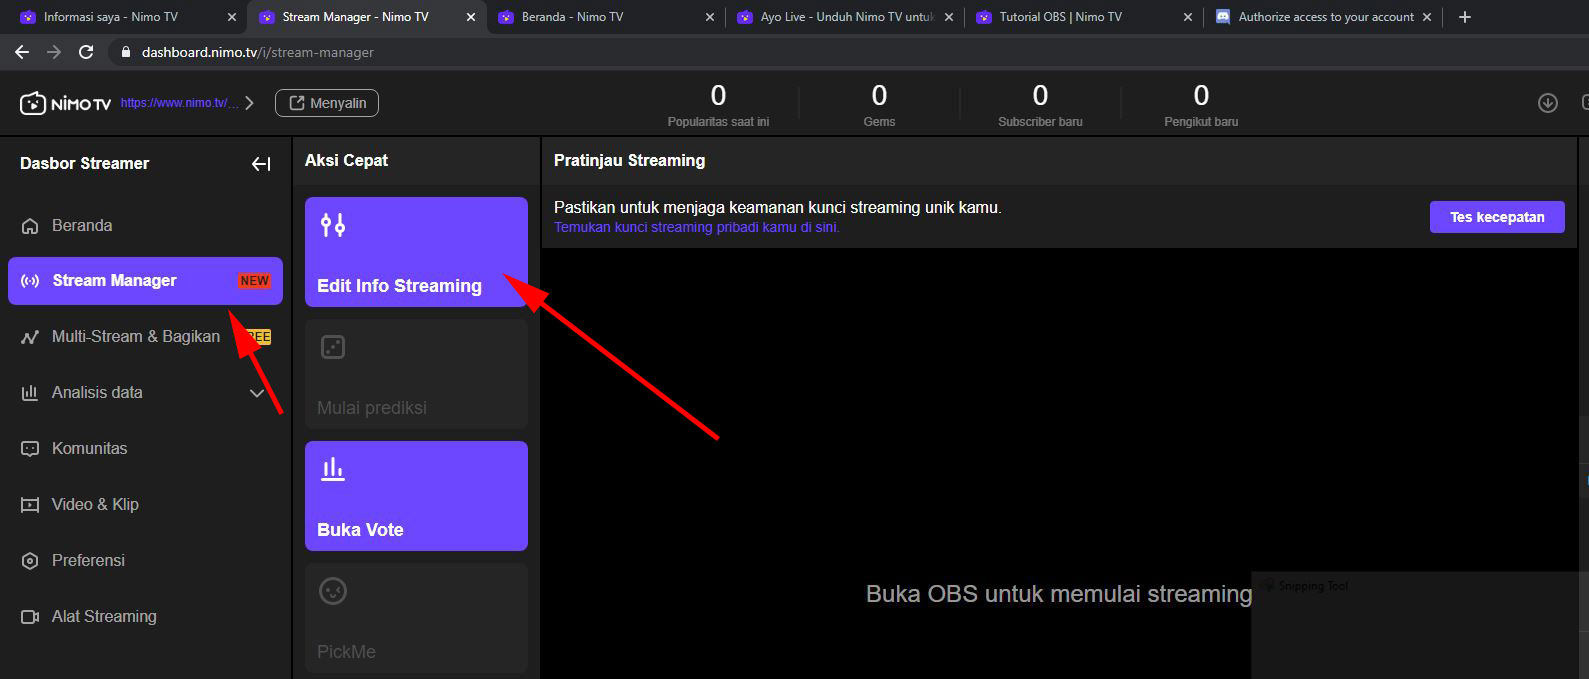Image resolution: width=1589 pixels, height=679 pixels.
Task: Open Beranda in the sidebar
Action: tap(146, 226)
